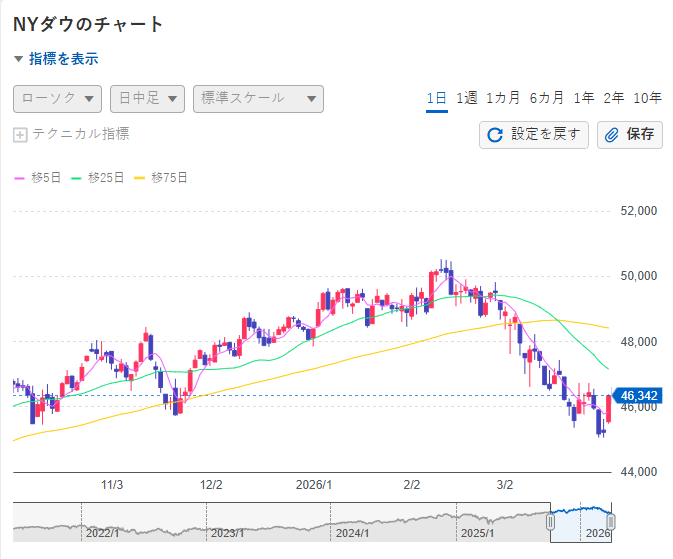Select the 2年 range tab
673x559 pixels.
click(x=614, y=98)
